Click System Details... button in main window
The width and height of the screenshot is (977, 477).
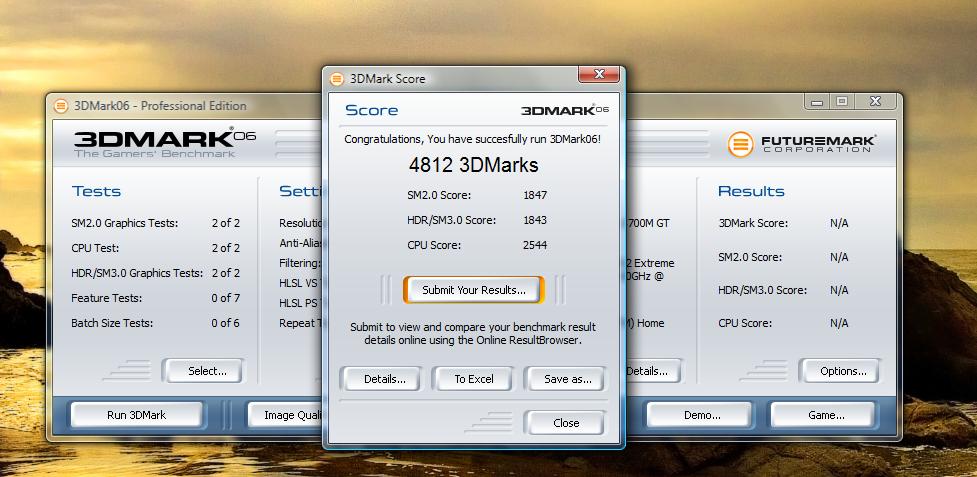pyautogui.click(x=653, y=371)
